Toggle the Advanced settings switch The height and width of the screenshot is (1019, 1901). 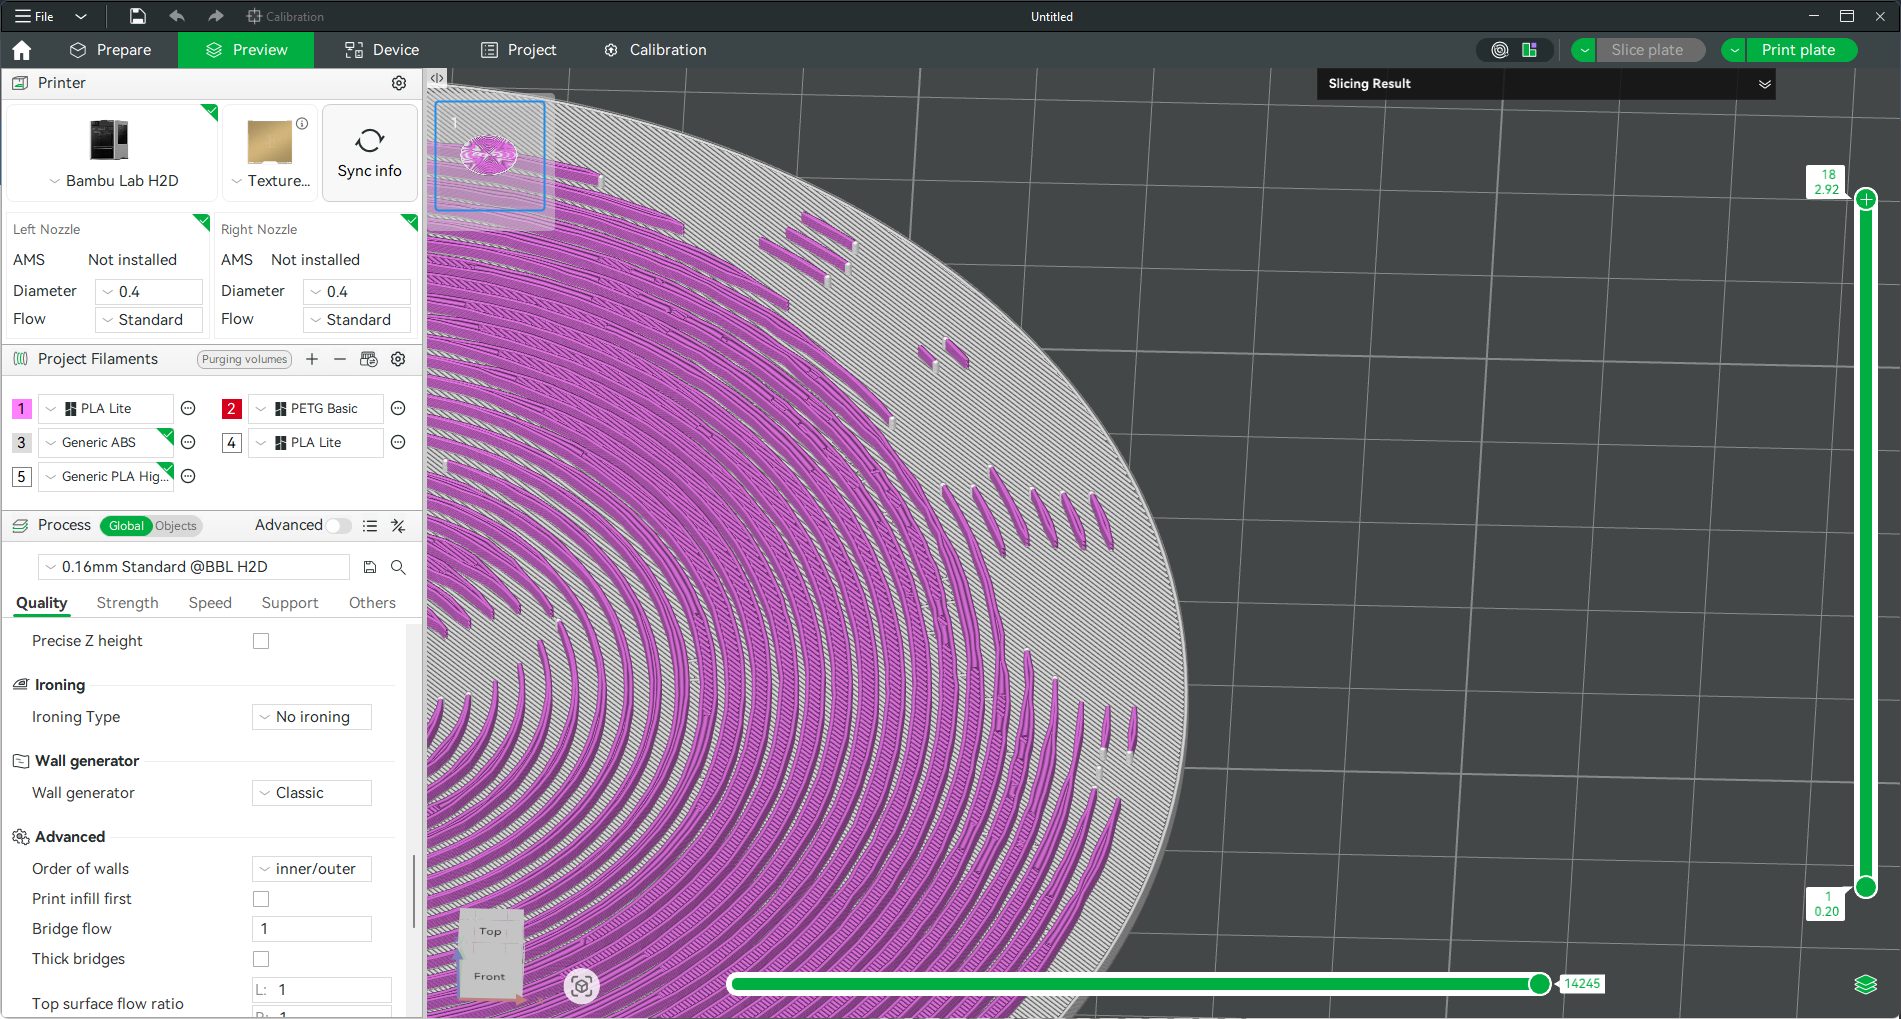[339, 526]
